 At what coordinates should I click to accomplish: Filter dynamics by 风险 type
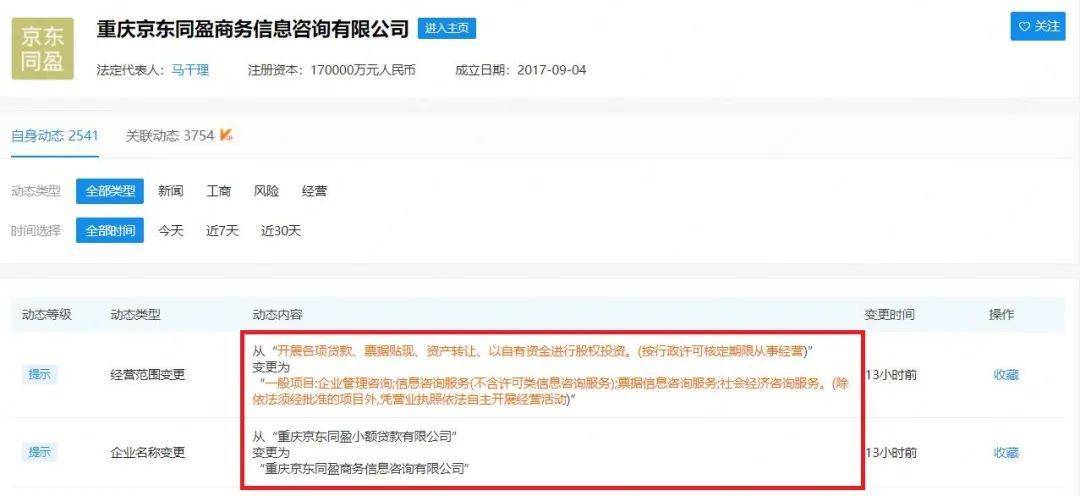266,192
